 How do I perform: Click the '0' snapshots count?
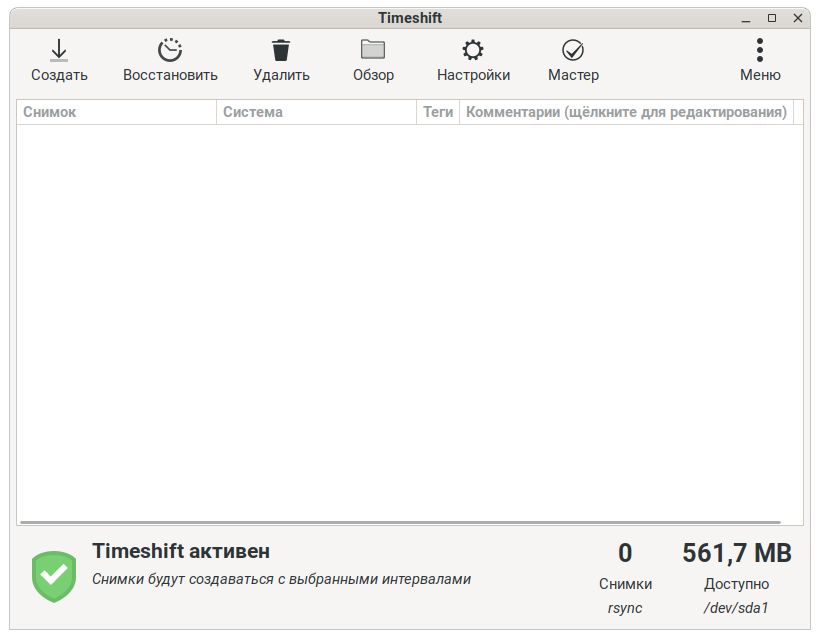625,553
